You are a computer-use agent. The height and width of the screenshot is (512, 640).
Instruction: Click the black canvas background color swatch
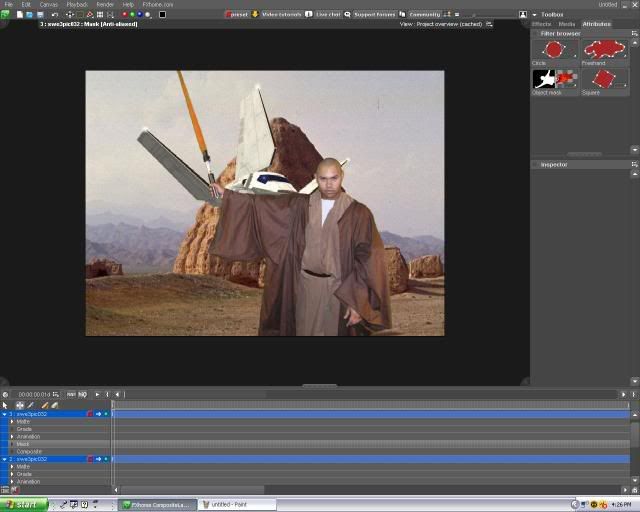[x=162, y=15]
